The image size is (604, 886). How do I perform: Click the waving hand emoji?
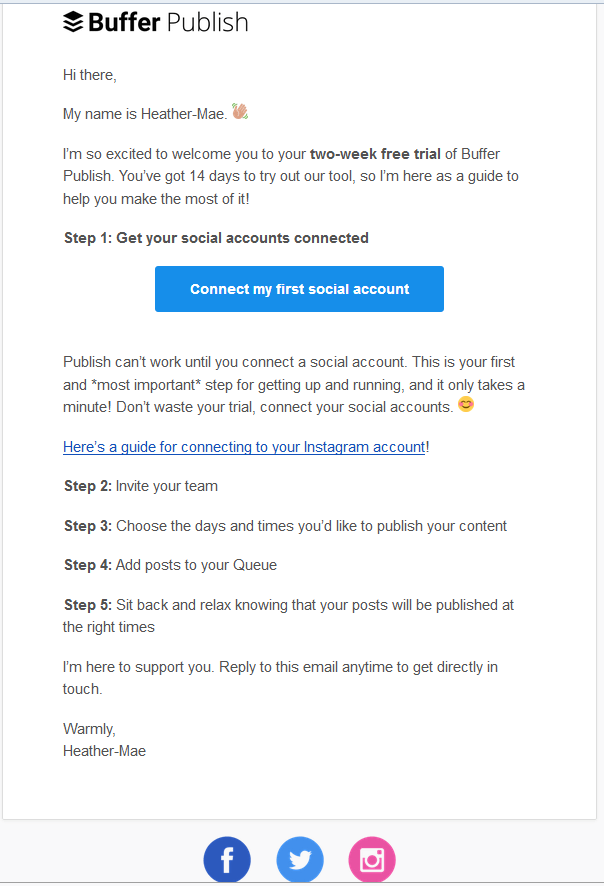(240, 111)
